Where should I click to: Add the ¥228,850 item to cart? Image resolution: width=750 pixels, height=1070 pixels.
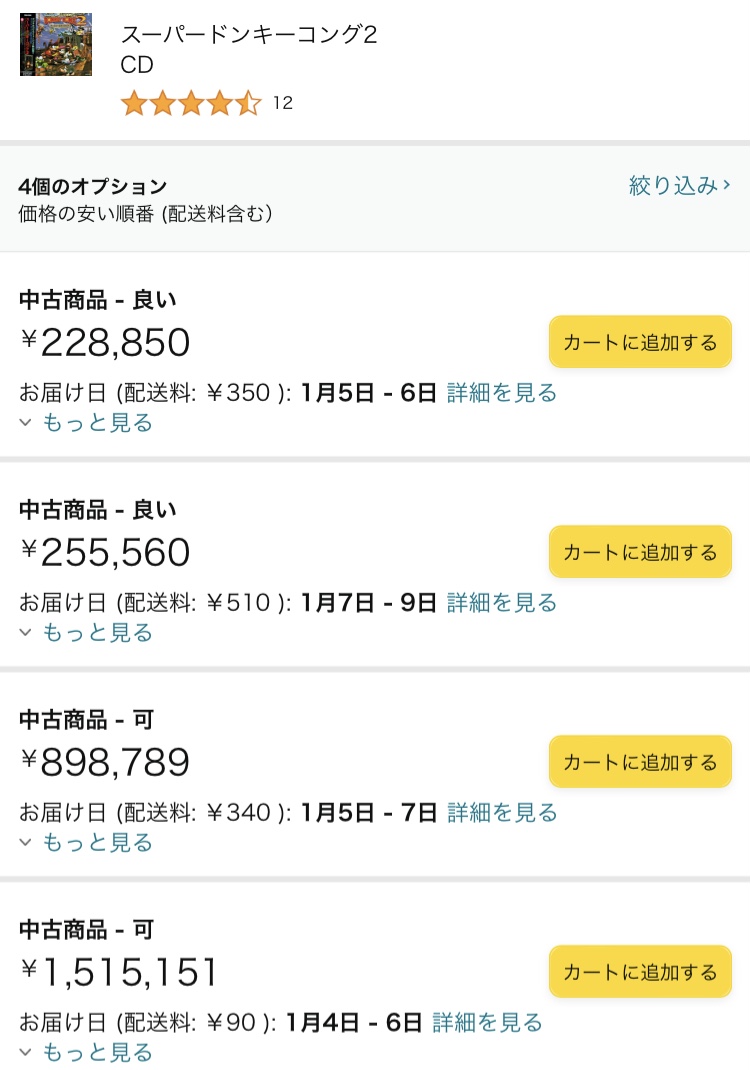[x=640, y=342]
